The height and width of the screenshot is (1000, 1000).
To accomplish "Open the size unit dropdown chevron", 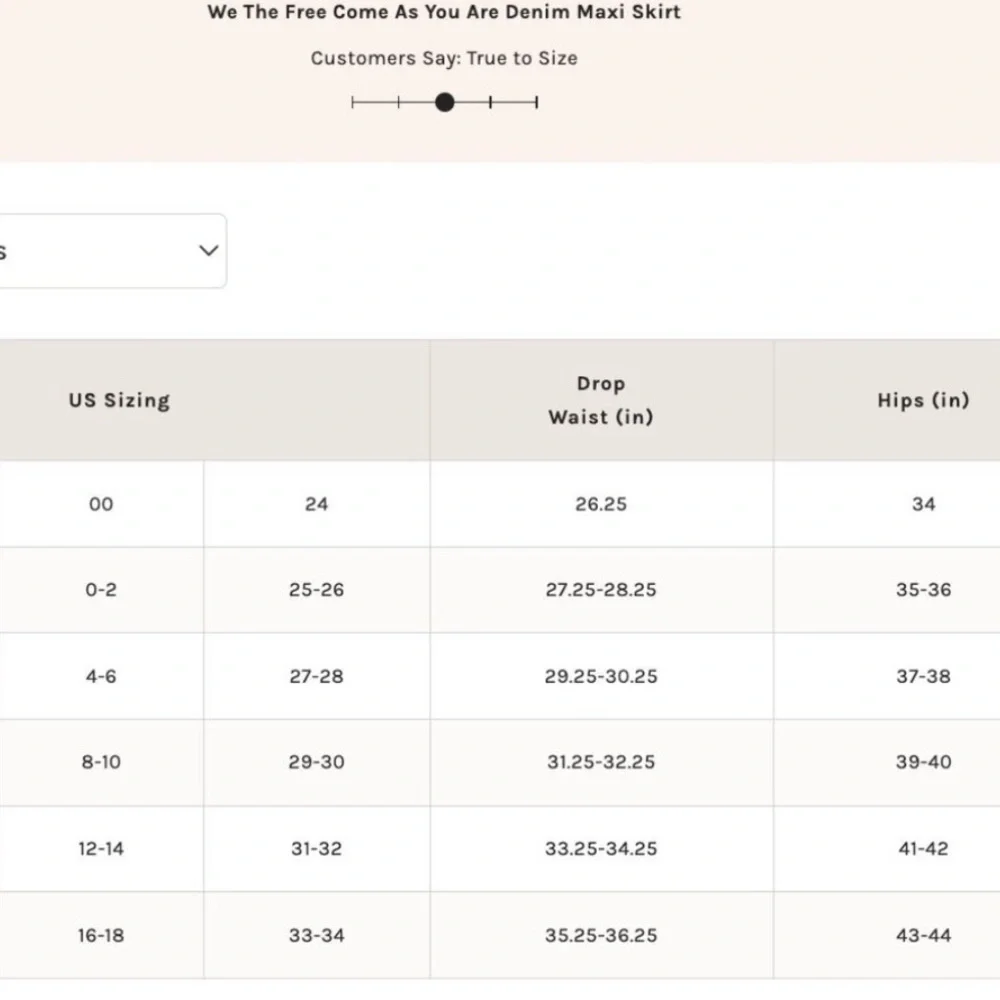I will pos(209,251).
